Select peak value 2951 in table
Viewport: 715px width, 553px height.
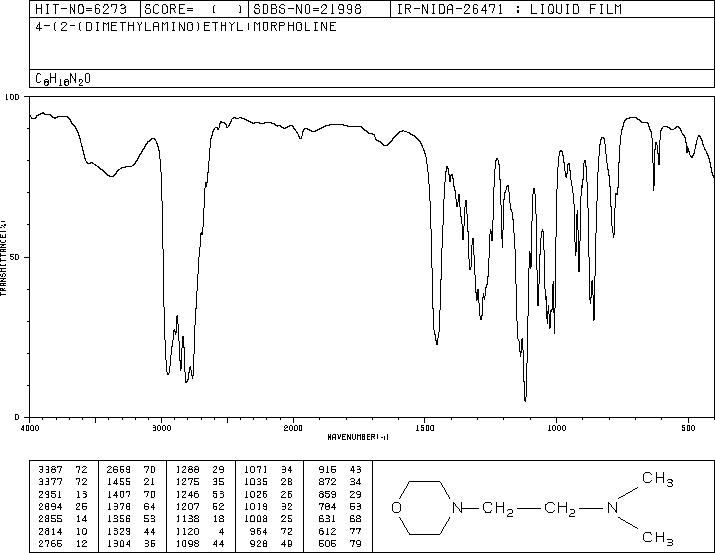tap(50, 495)
